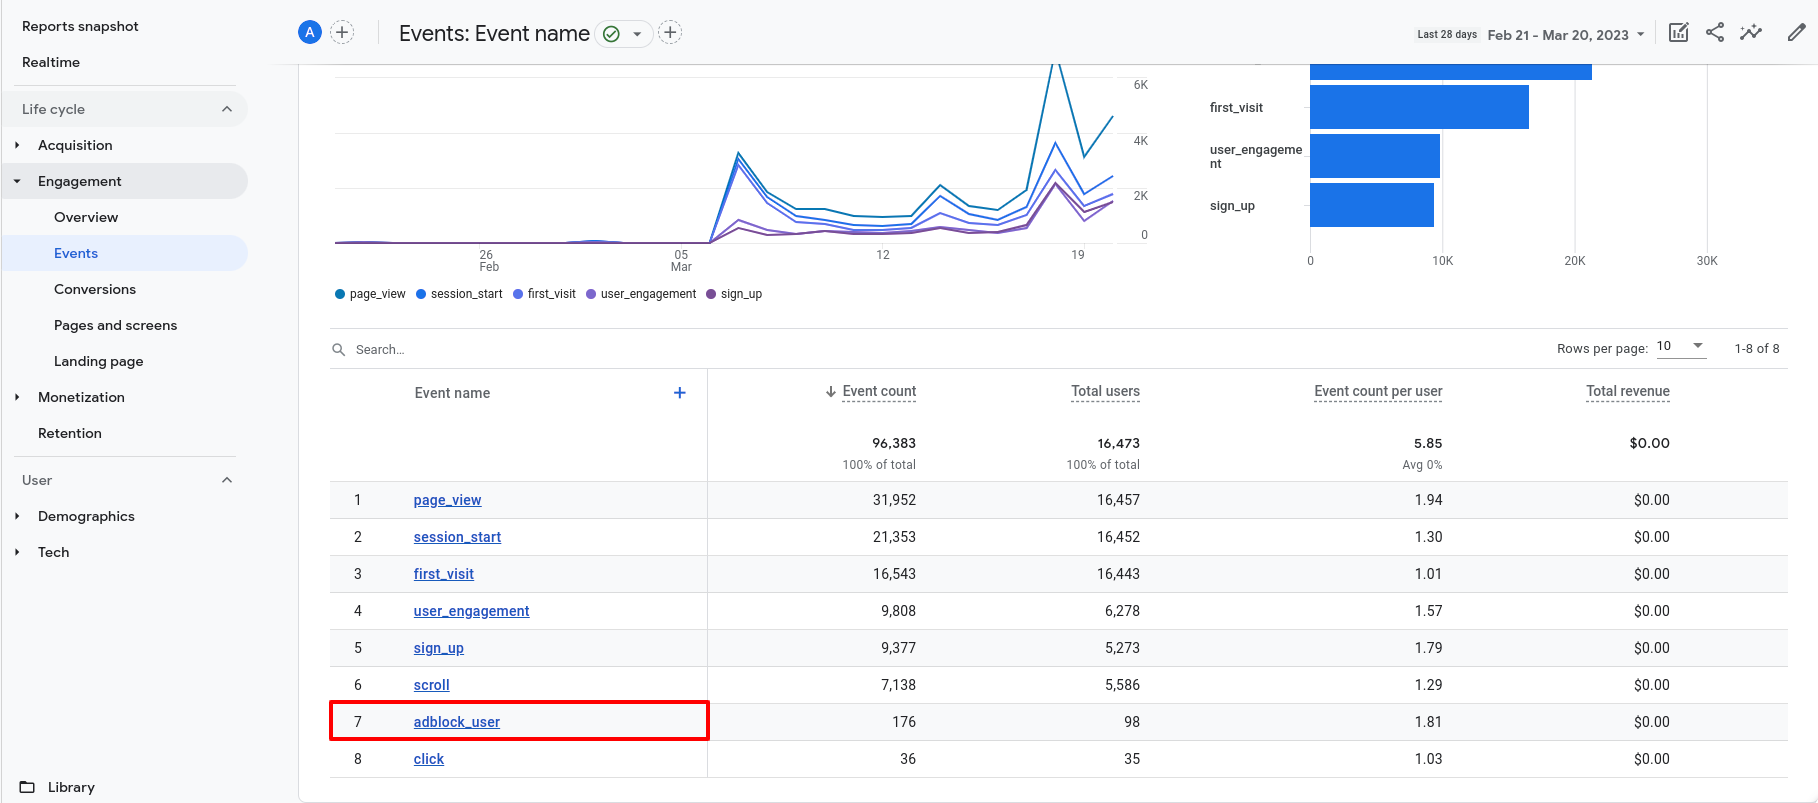This screenshot has width=1818, height=803.
Task: Add a dimension with blue plus icon
Action: [679, 393]
